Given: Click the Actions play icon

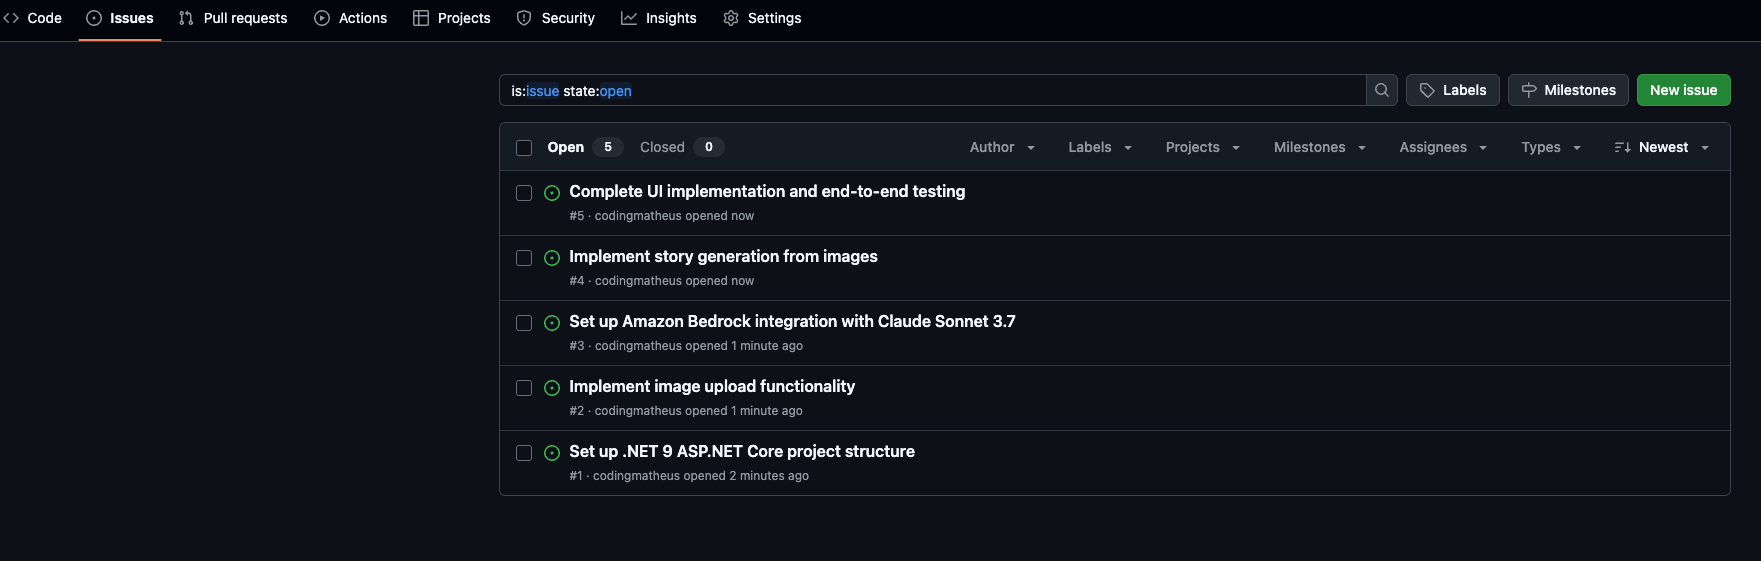Looking at the screenshot, I should [322, 18].
